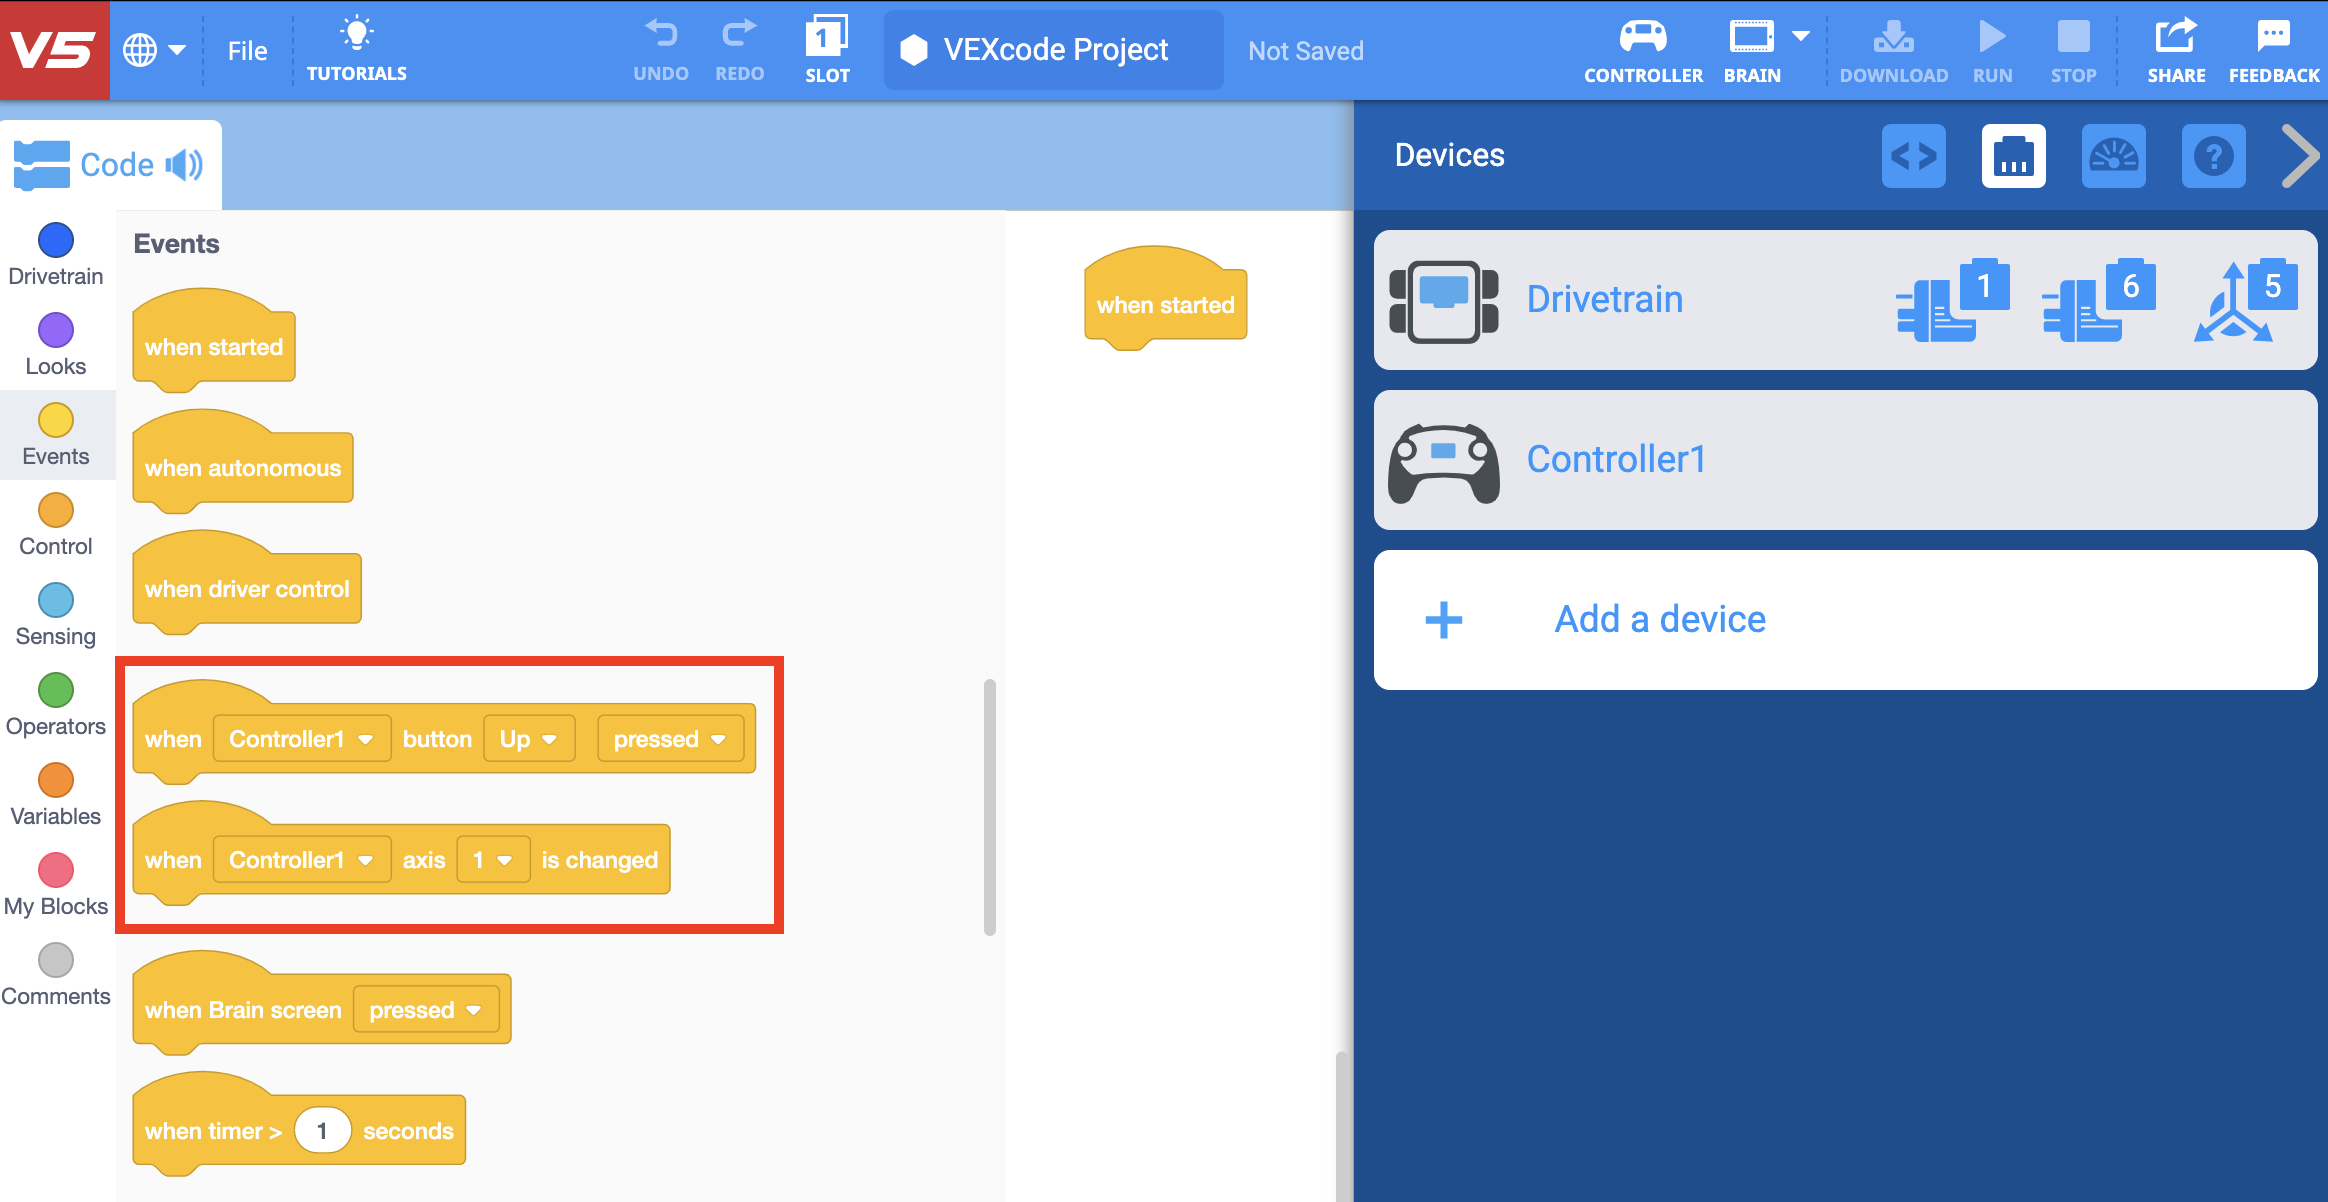Click the TUTORIALS menu item
The height and width of the screenshot is (1202, 2328).
(x=356, y=51)
